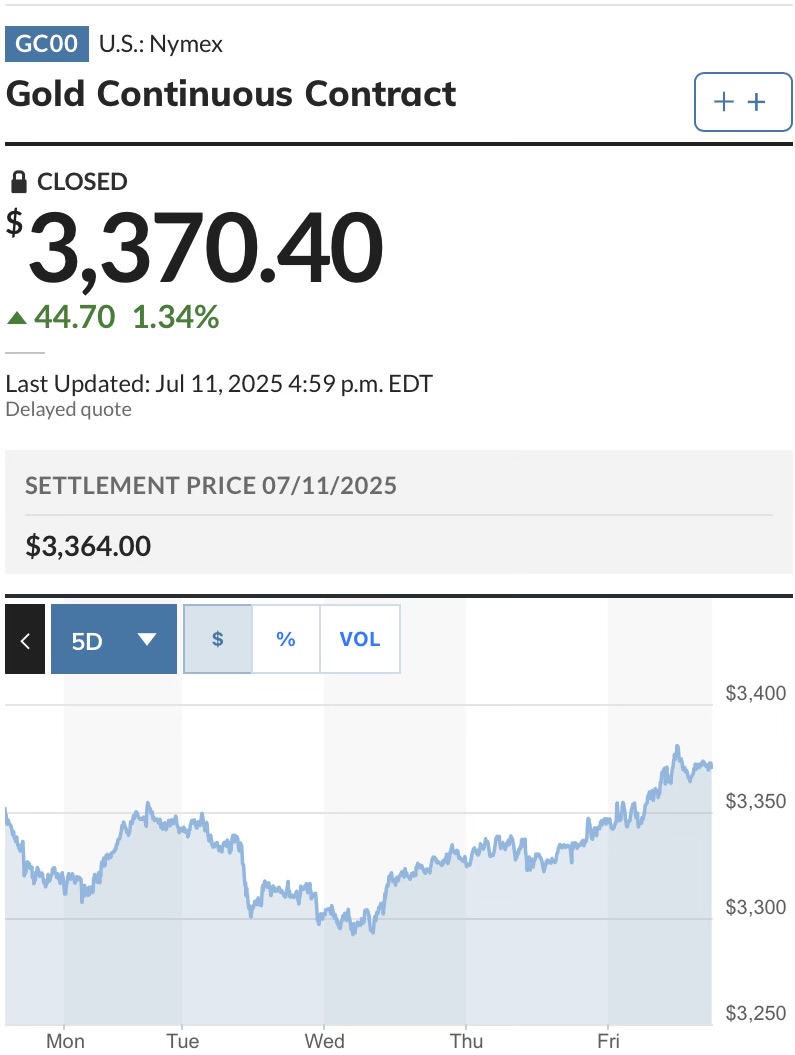Click the Friday peak on the price line

pyautogui.click(x=677, y=746)
